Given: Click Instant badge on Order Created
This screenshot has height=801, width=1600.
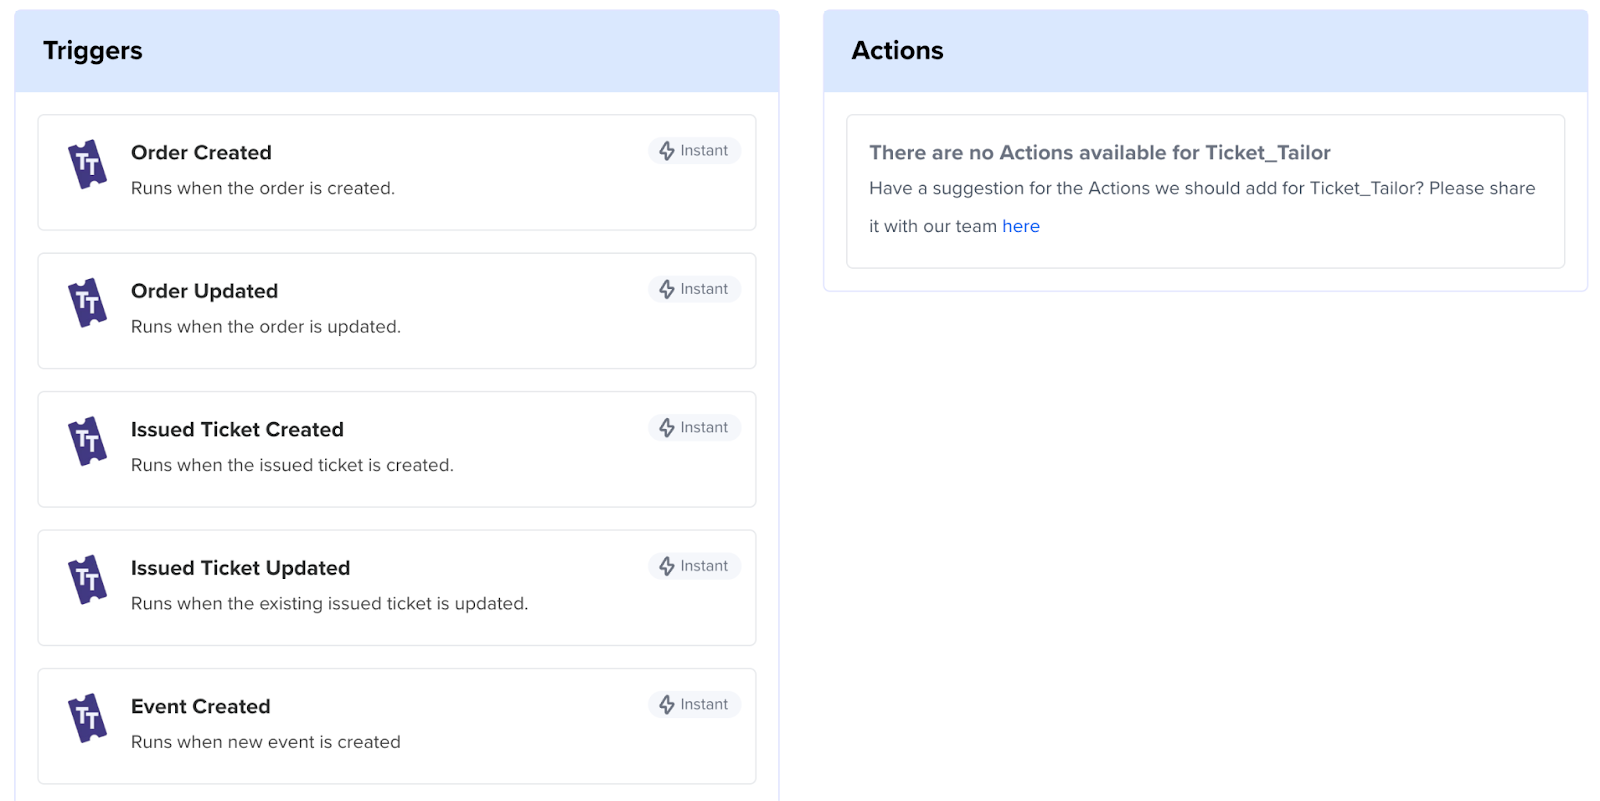Looking at the screenshot, I should pos(694,151).
